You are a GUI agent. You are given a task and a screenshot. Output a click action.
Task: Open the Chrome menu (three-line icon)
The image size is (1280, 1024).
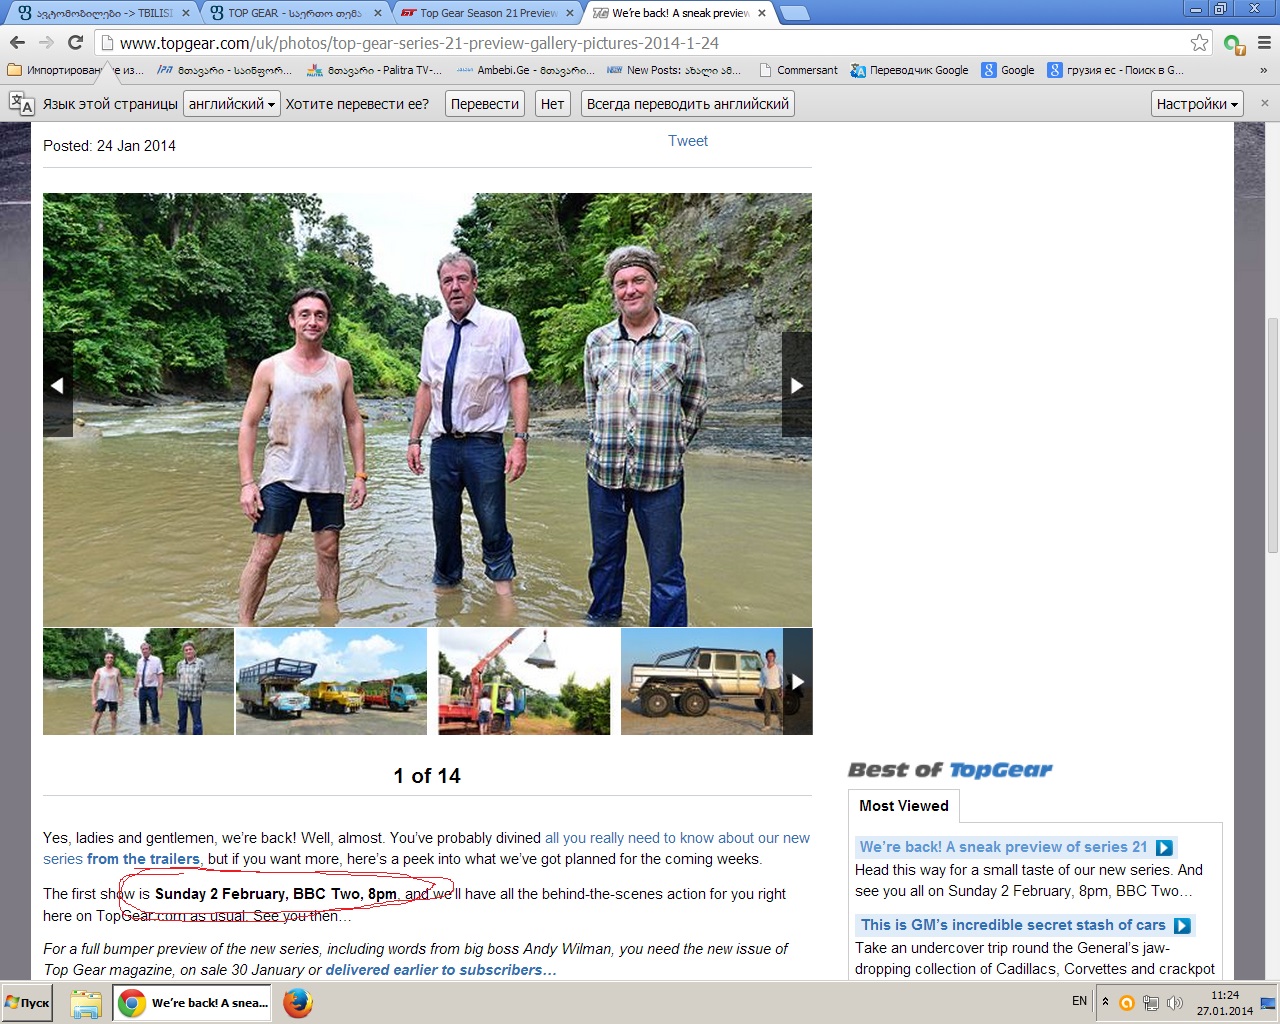(x=1264, y=43)
